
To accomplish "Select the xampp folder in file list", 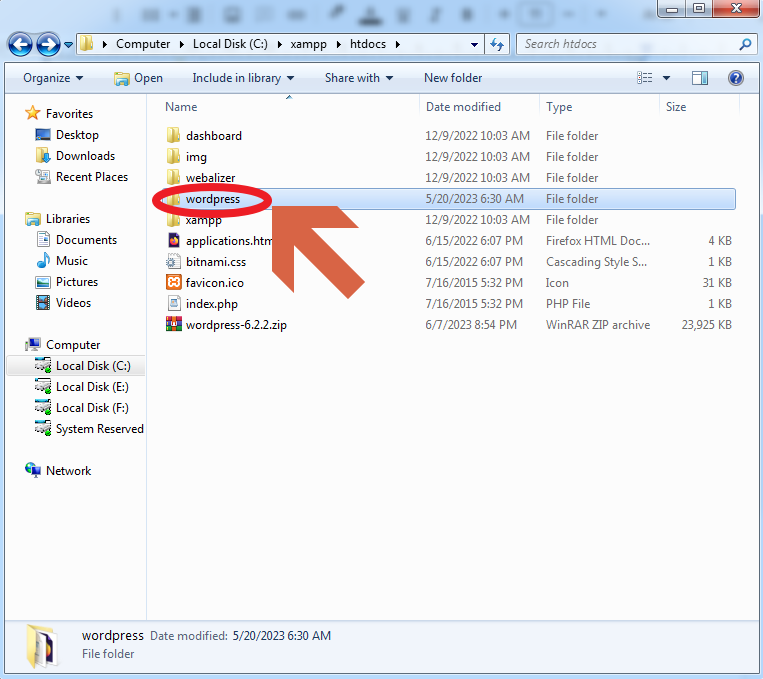I will coord(203,220).
